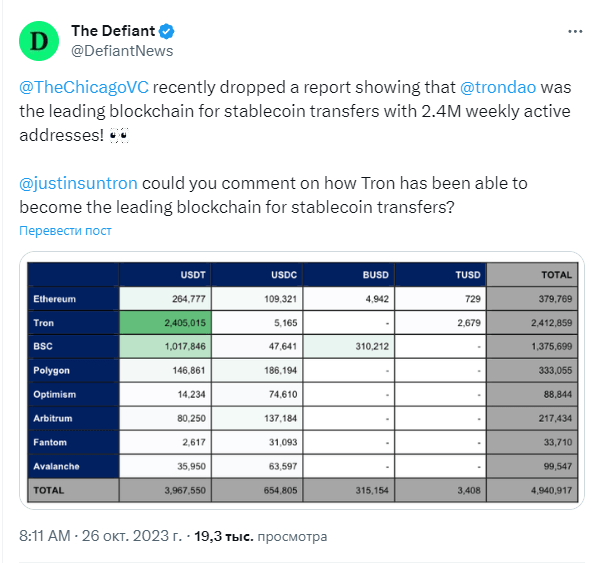The image size is (601, 563).
Task: Click the Tron row label in table
Action: tap(73, 323)
